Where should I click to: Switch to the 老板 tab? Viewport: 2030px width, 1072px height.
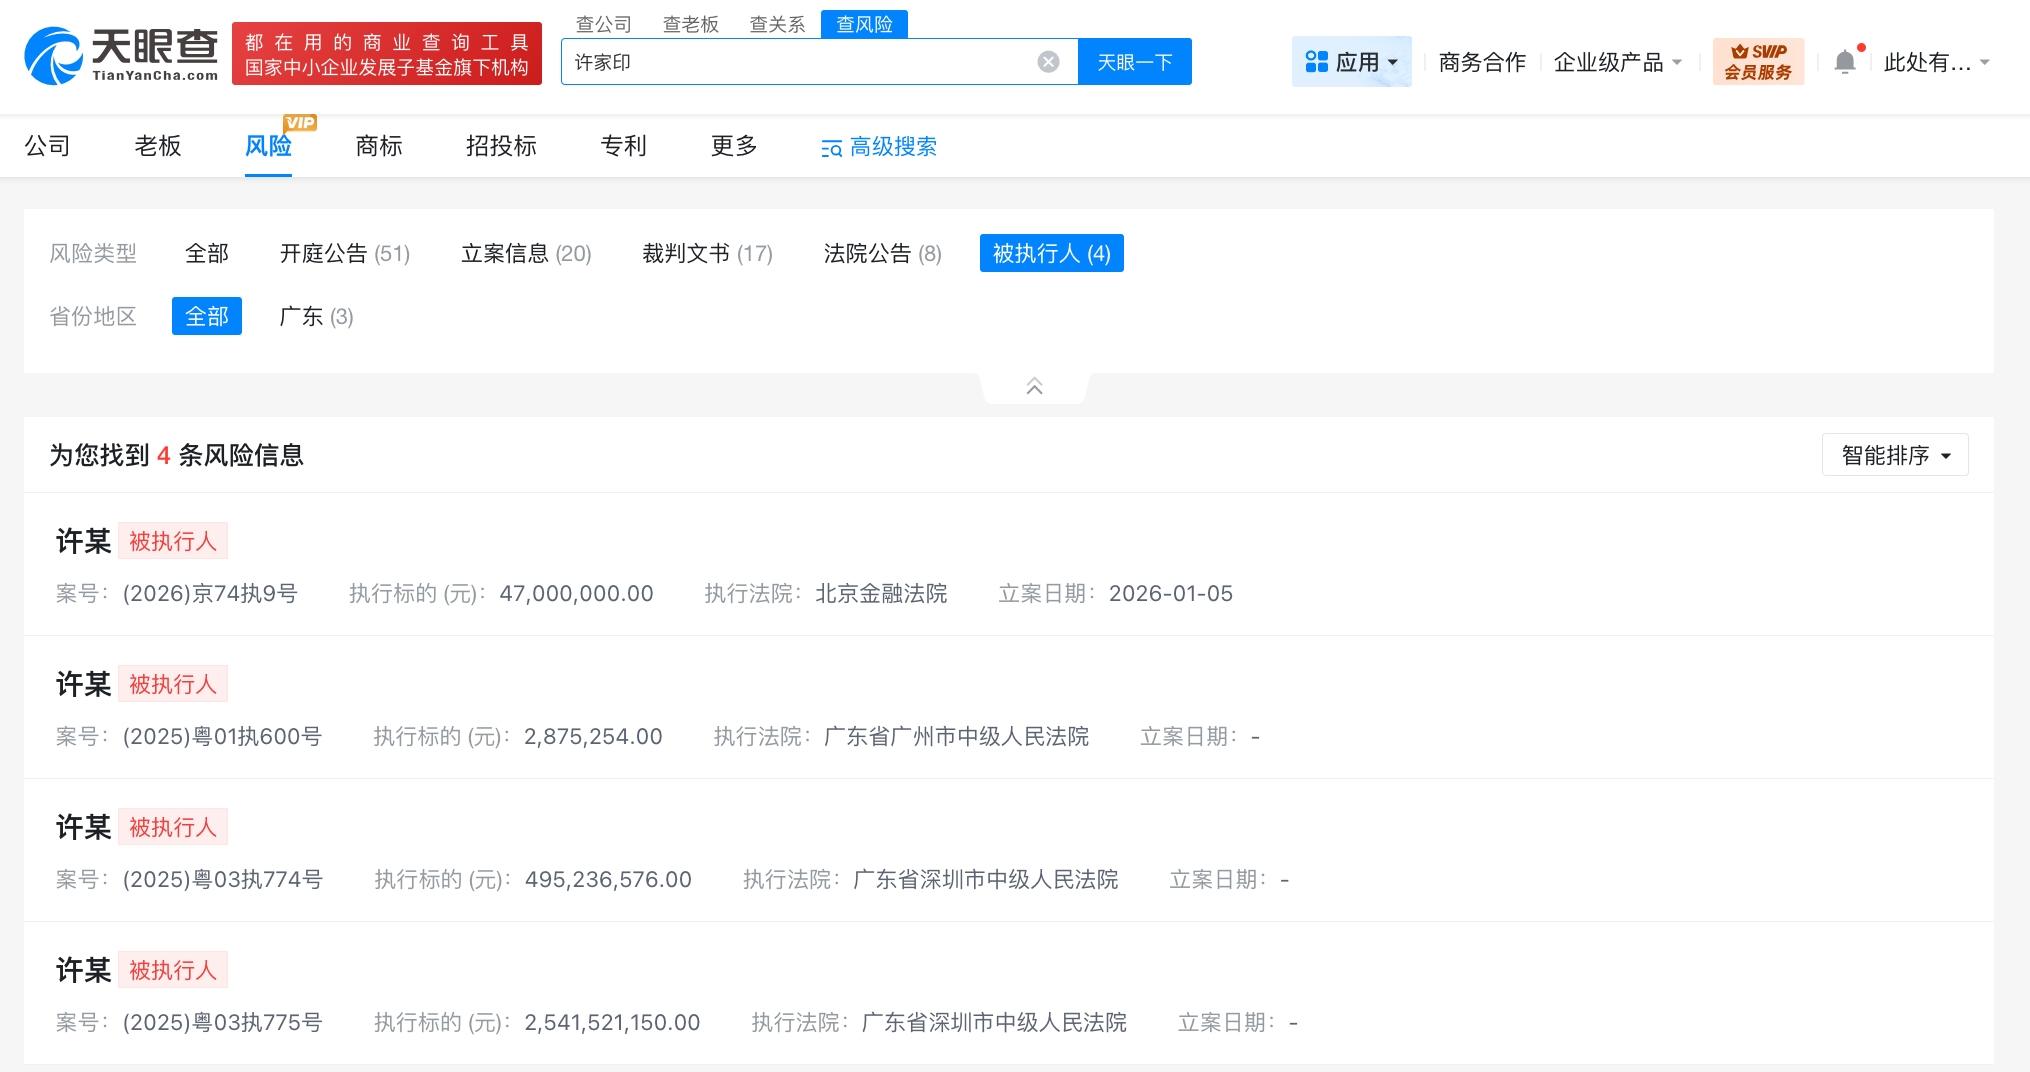click(158, 146)
